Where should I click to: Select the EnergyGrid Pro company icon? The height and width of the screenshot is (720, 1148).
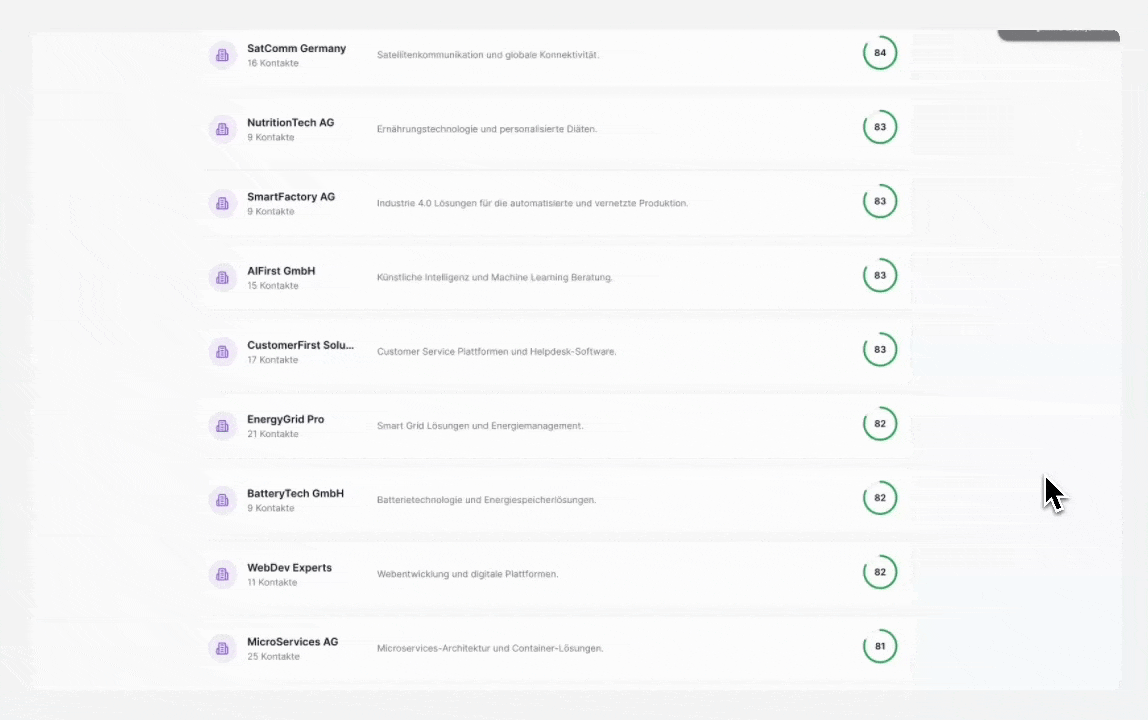click(x=222, y=425)
